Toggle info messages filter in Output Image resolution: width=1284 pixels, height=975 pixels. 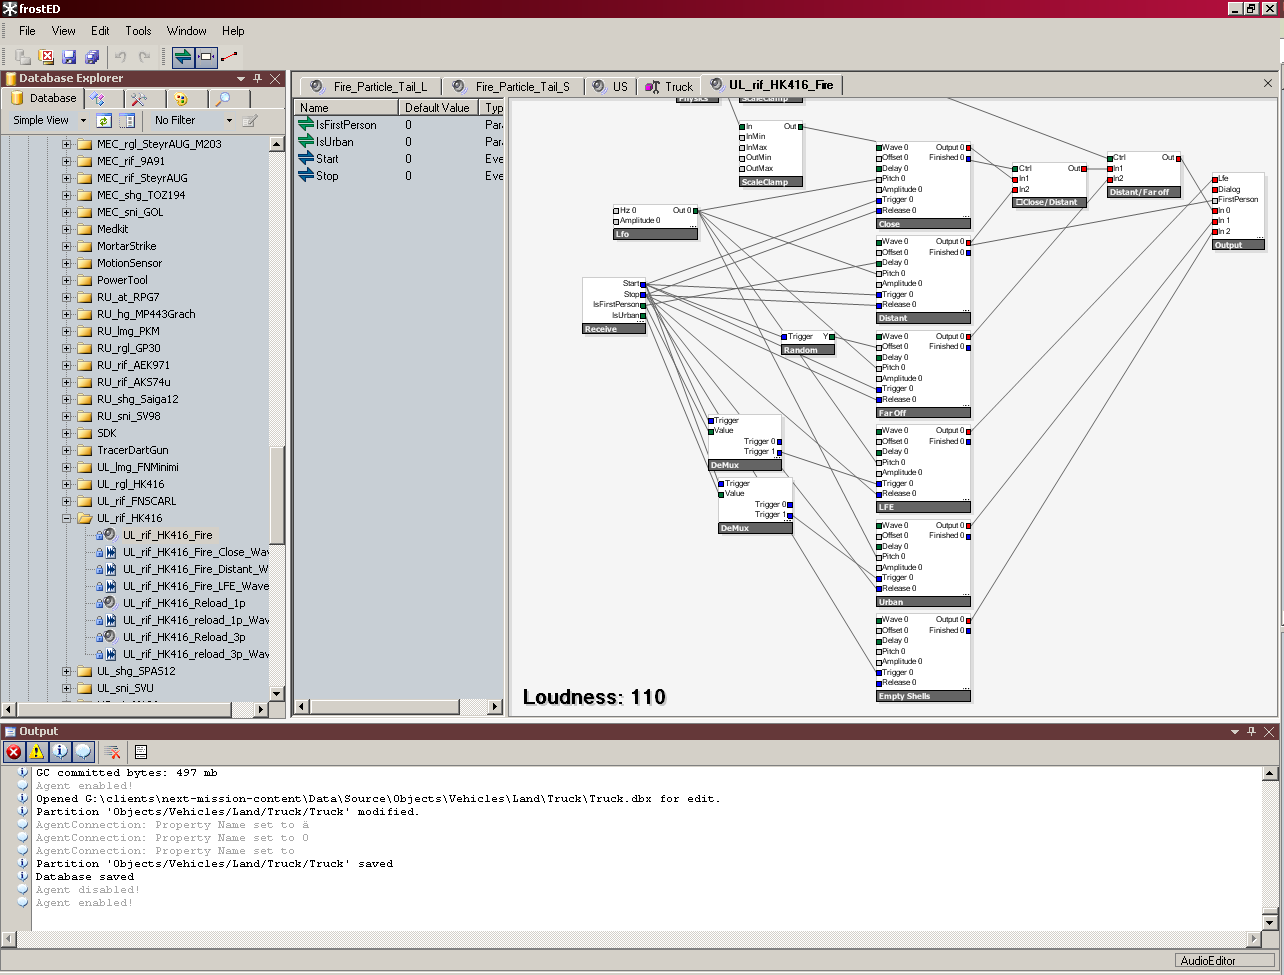coord(60,752)
